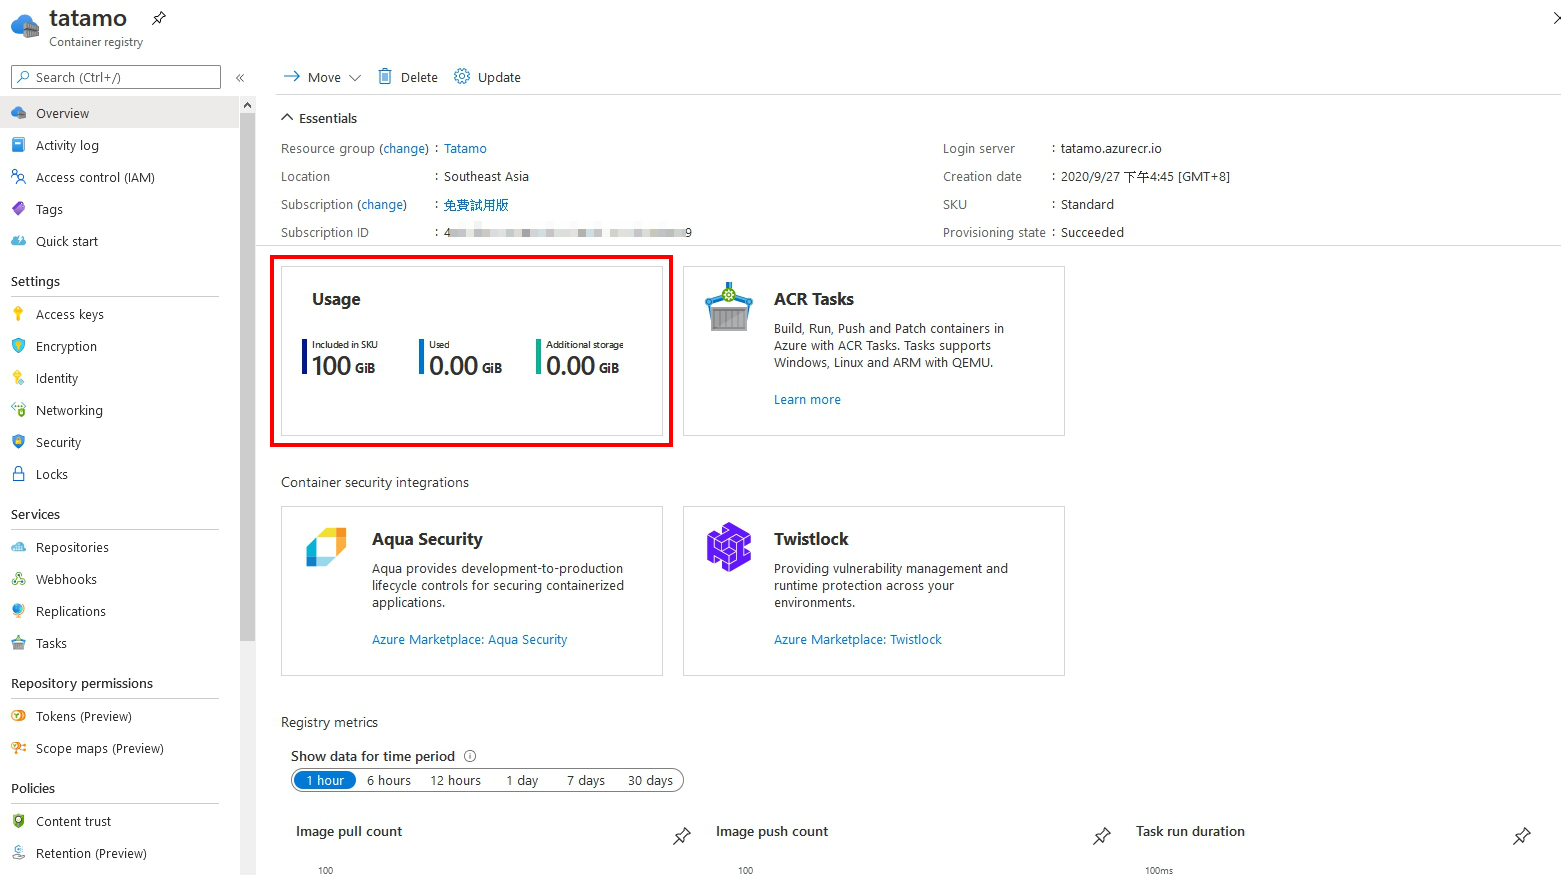This screenshot has height=875, width=1561.
Task: Open the Overview menu item
Action: point(120,113)
